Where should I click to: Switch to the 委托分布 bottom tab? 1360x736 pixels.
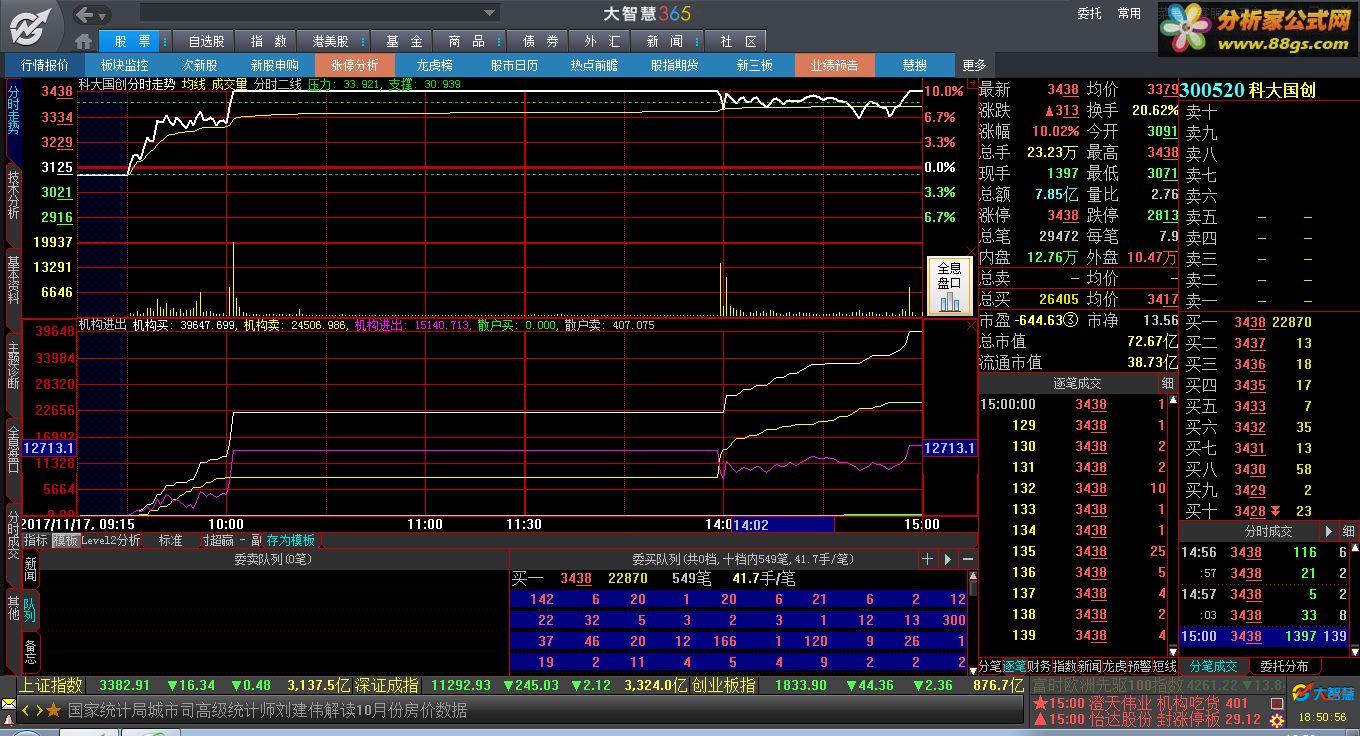(1284, 666)
